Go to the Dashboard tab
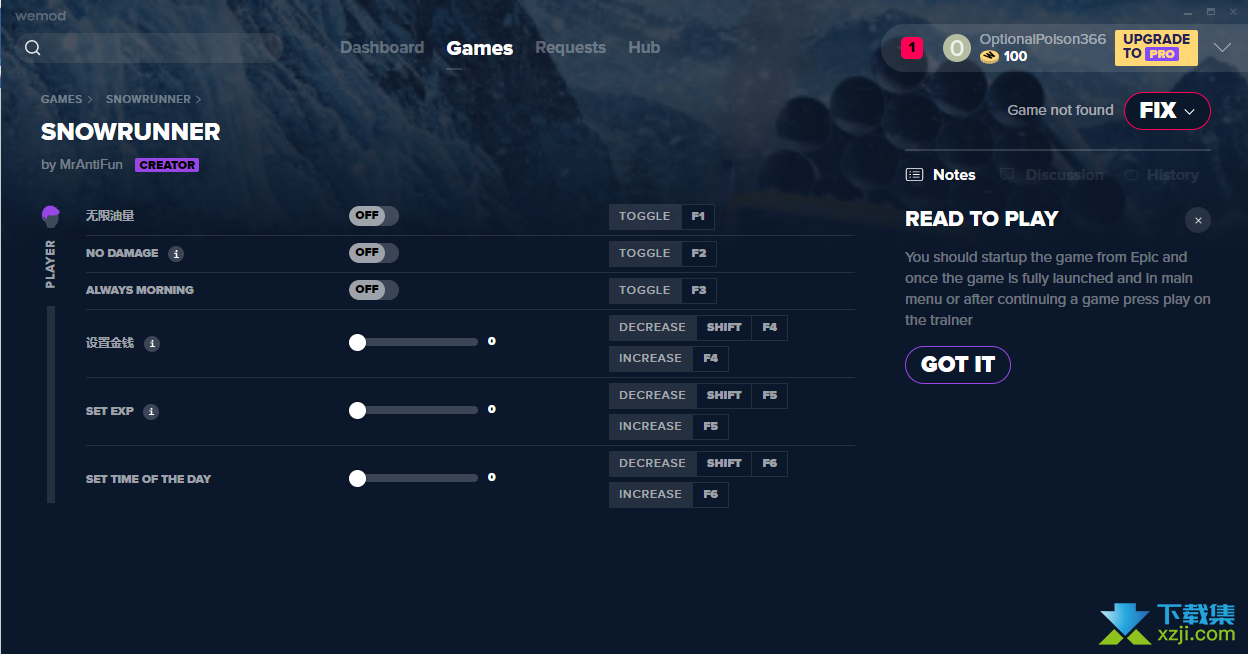This screenshot has height=654, width=1248. (x=382, y=48)
